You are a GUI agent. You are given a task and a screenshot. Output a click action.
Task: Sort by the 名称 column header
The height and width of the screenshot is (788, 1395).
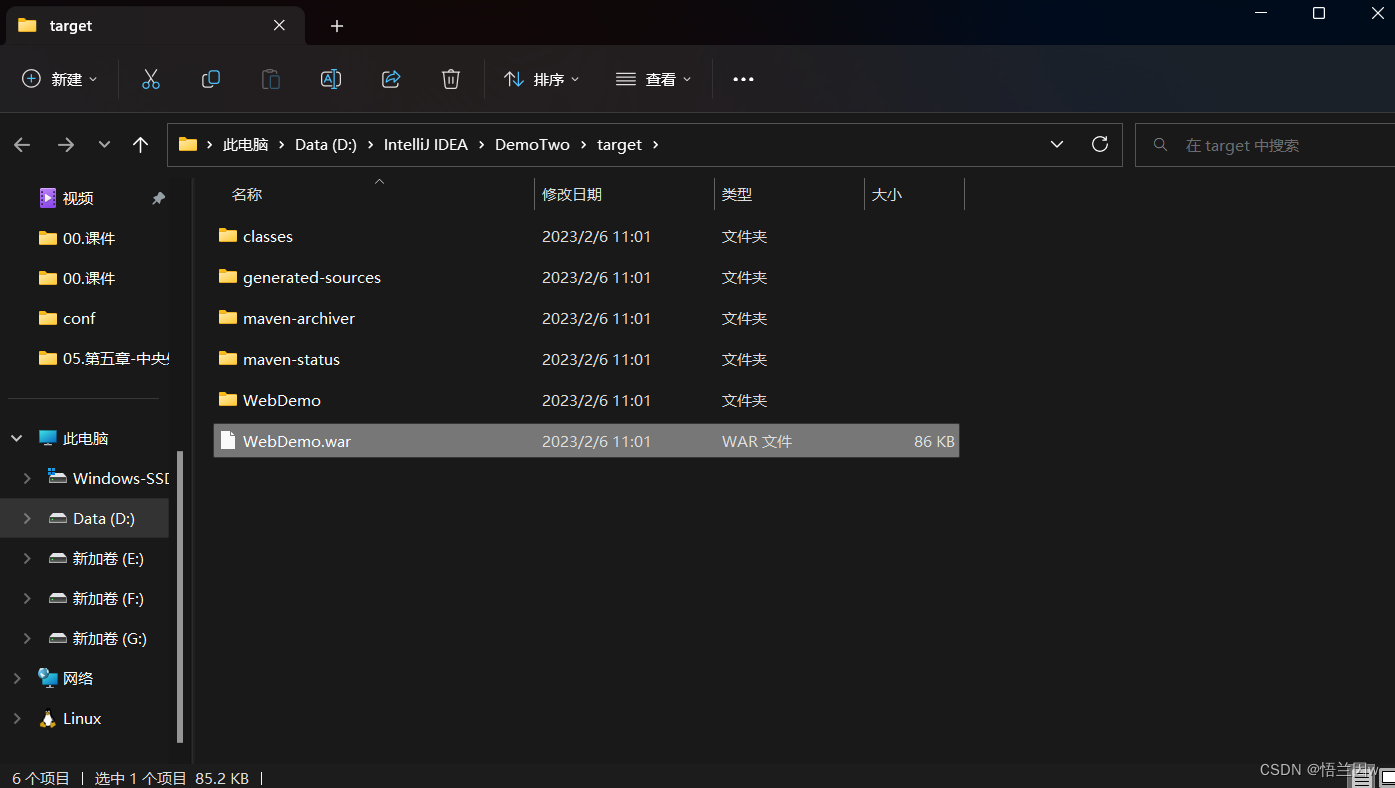[374, 195]
